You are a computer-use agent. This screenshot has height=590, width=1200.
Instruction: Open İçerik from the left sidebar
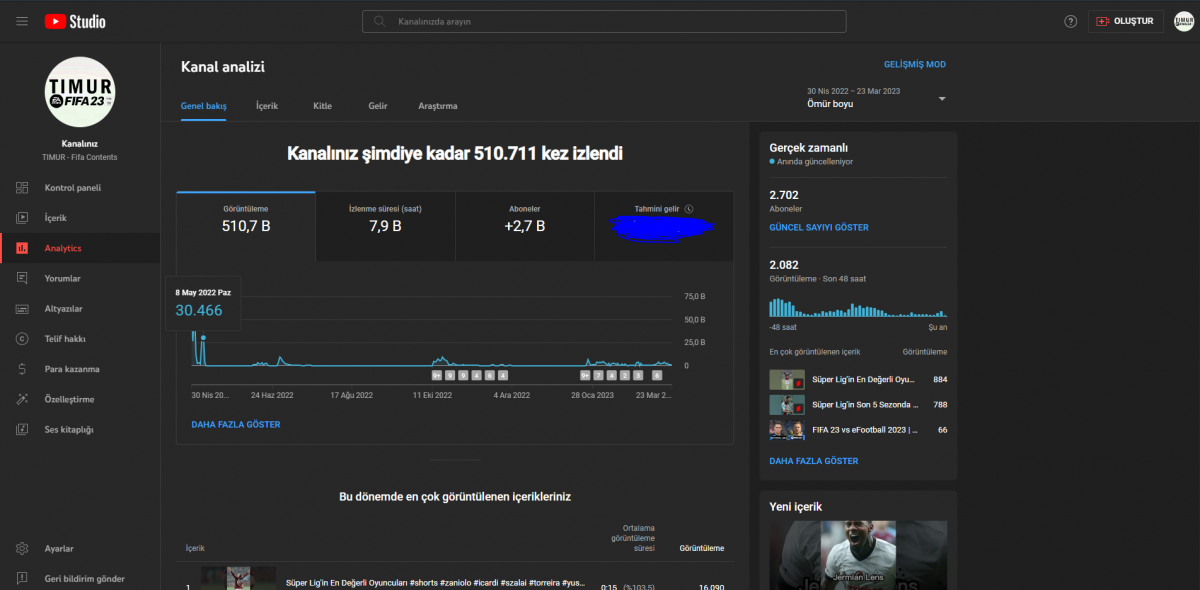[x=80, y=218]
